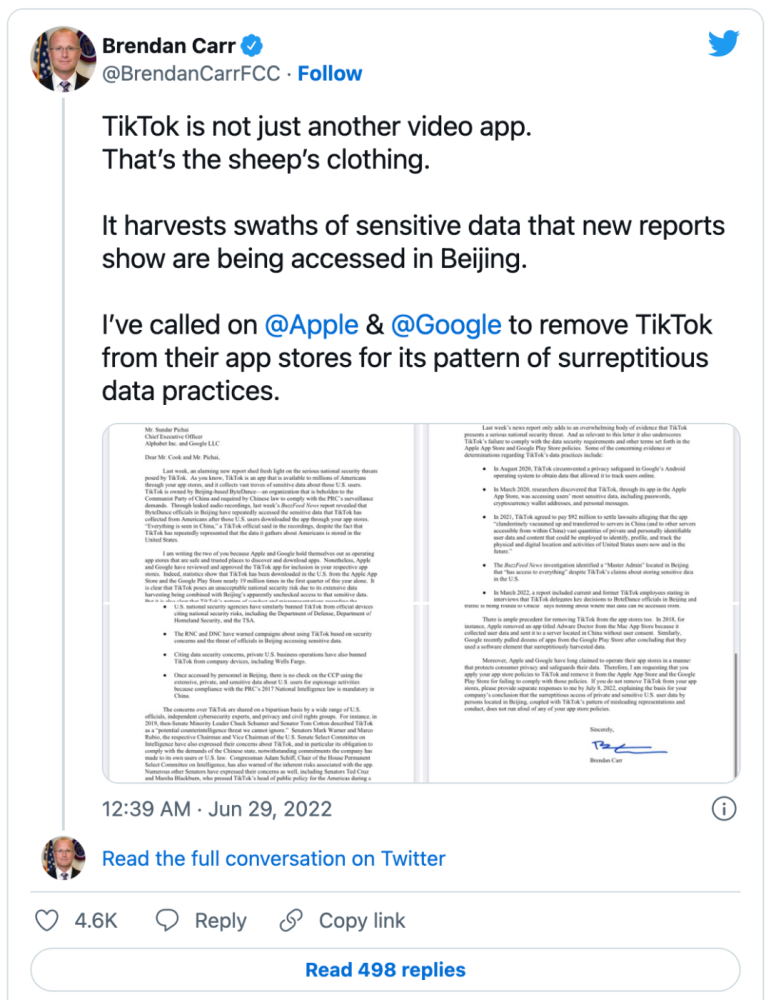This screenshot has height=1000, width=771.
Task: Click the heart like icon
Action: pyautogui.click(x=47, y=920)
